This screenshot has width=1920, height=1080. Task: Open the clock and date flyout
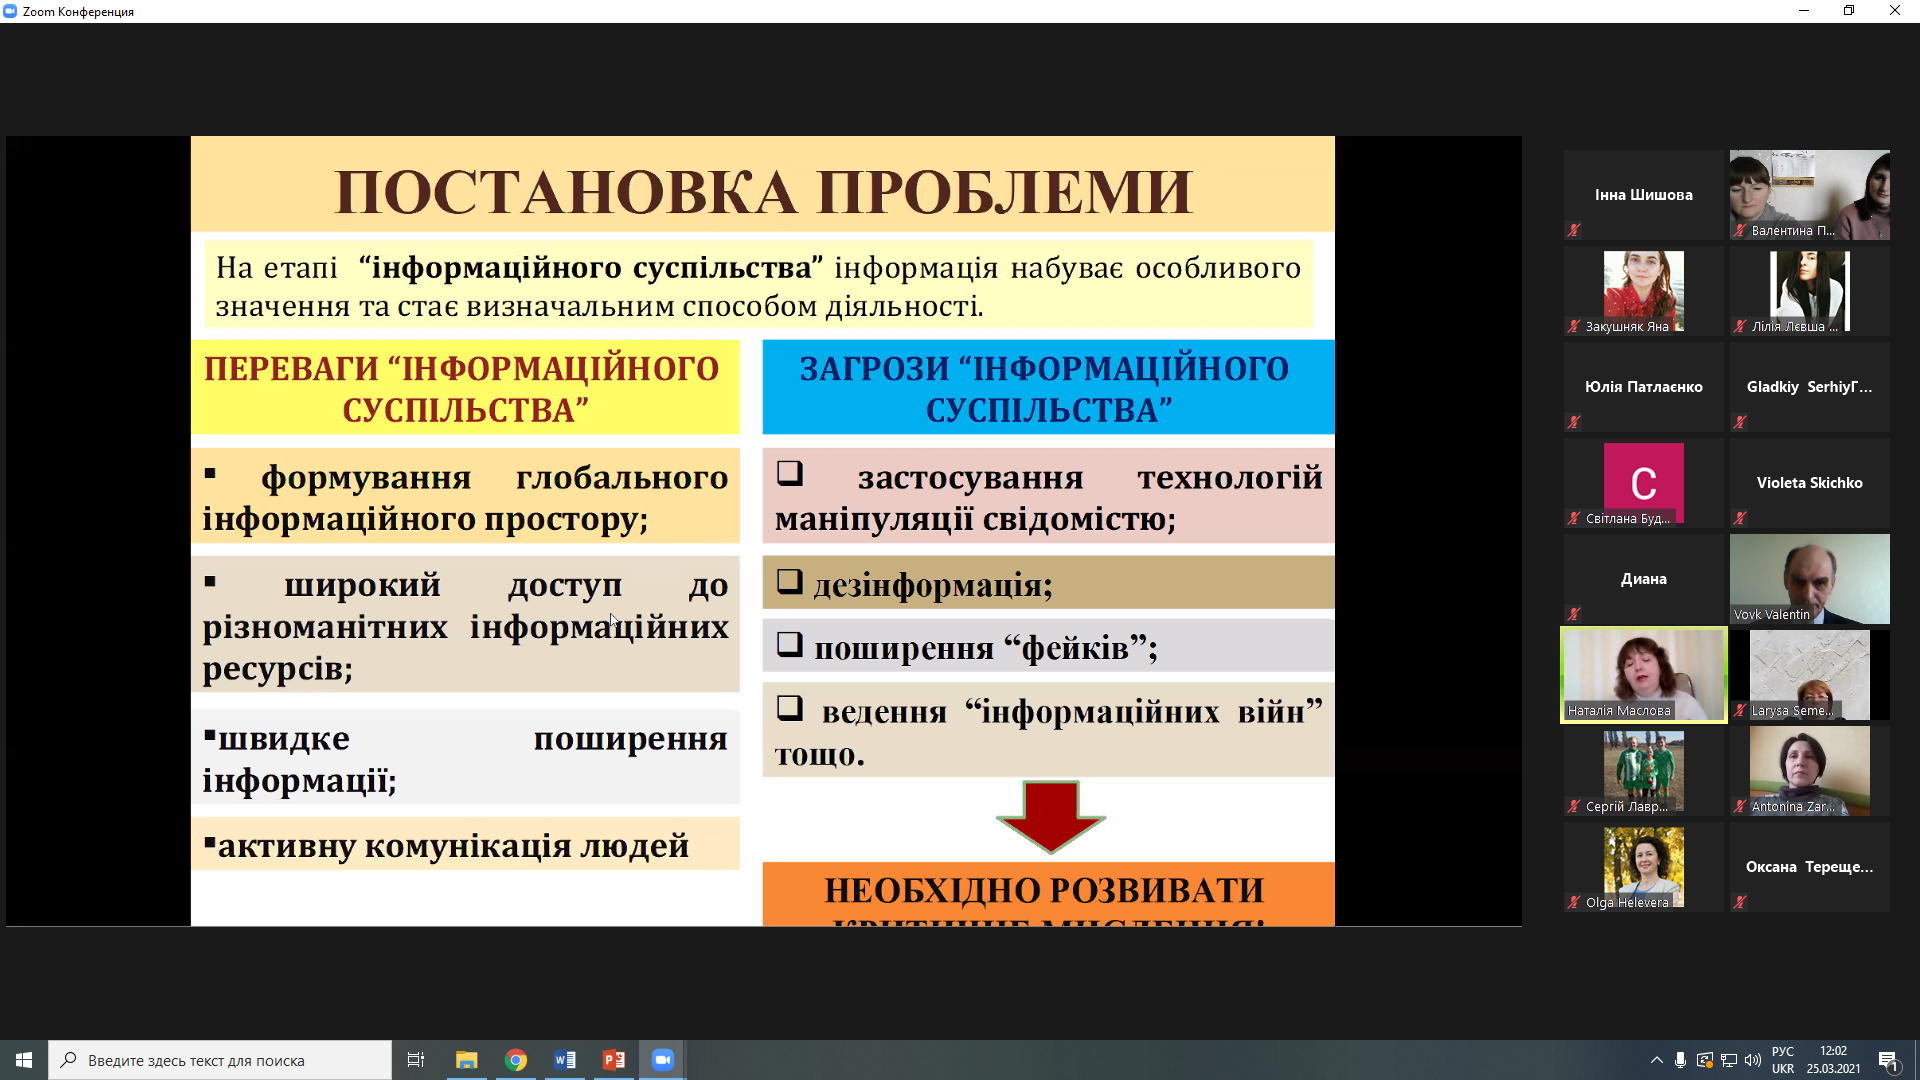click(1833, 1060)
